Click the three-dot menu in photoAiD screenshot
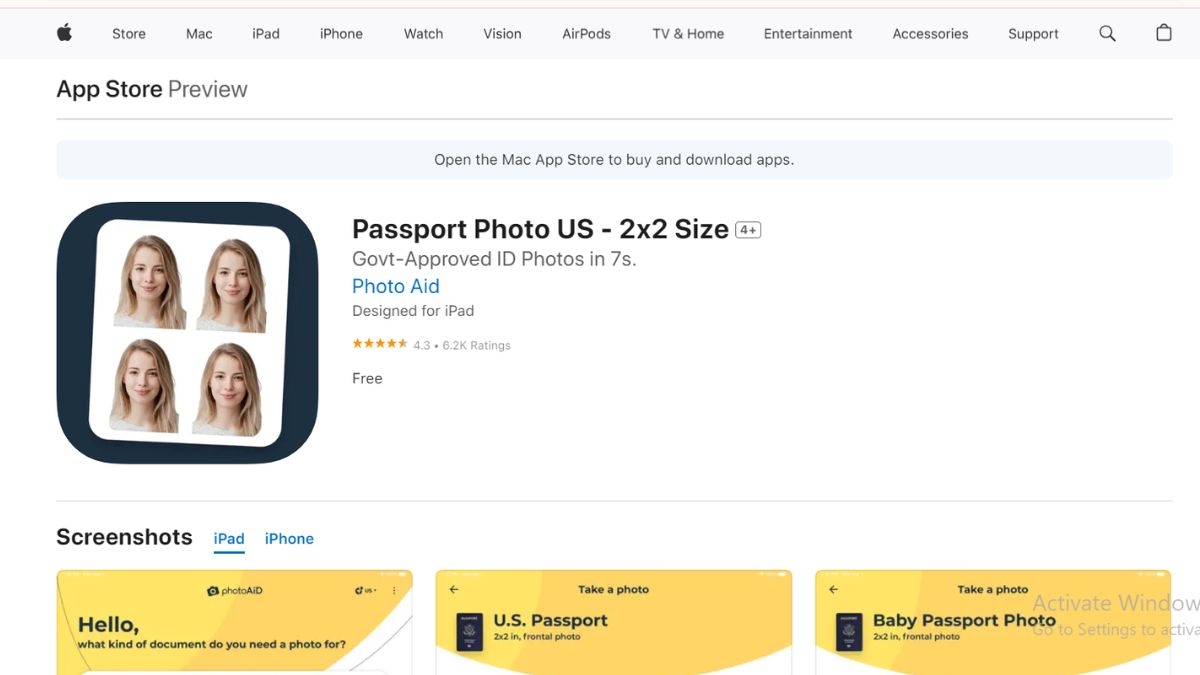This screenshot has height=675, width=1200. pyautogui.click(x=394, y=591)
